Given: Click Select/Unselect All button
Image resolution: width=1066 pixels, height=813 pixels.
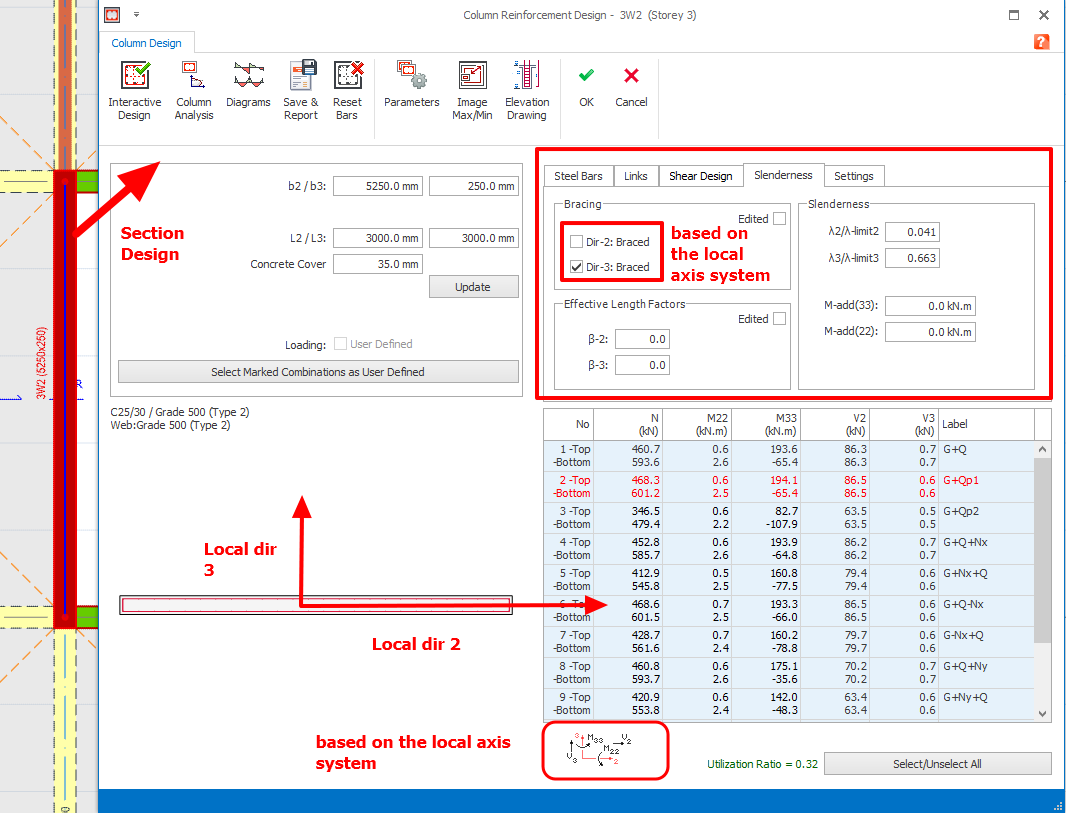Looking at the screenshot, I should 937,764.
